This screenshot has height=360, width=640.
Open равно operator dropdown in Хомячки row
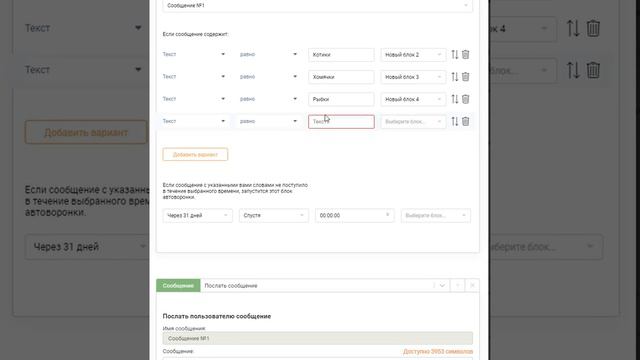(269, 77)
